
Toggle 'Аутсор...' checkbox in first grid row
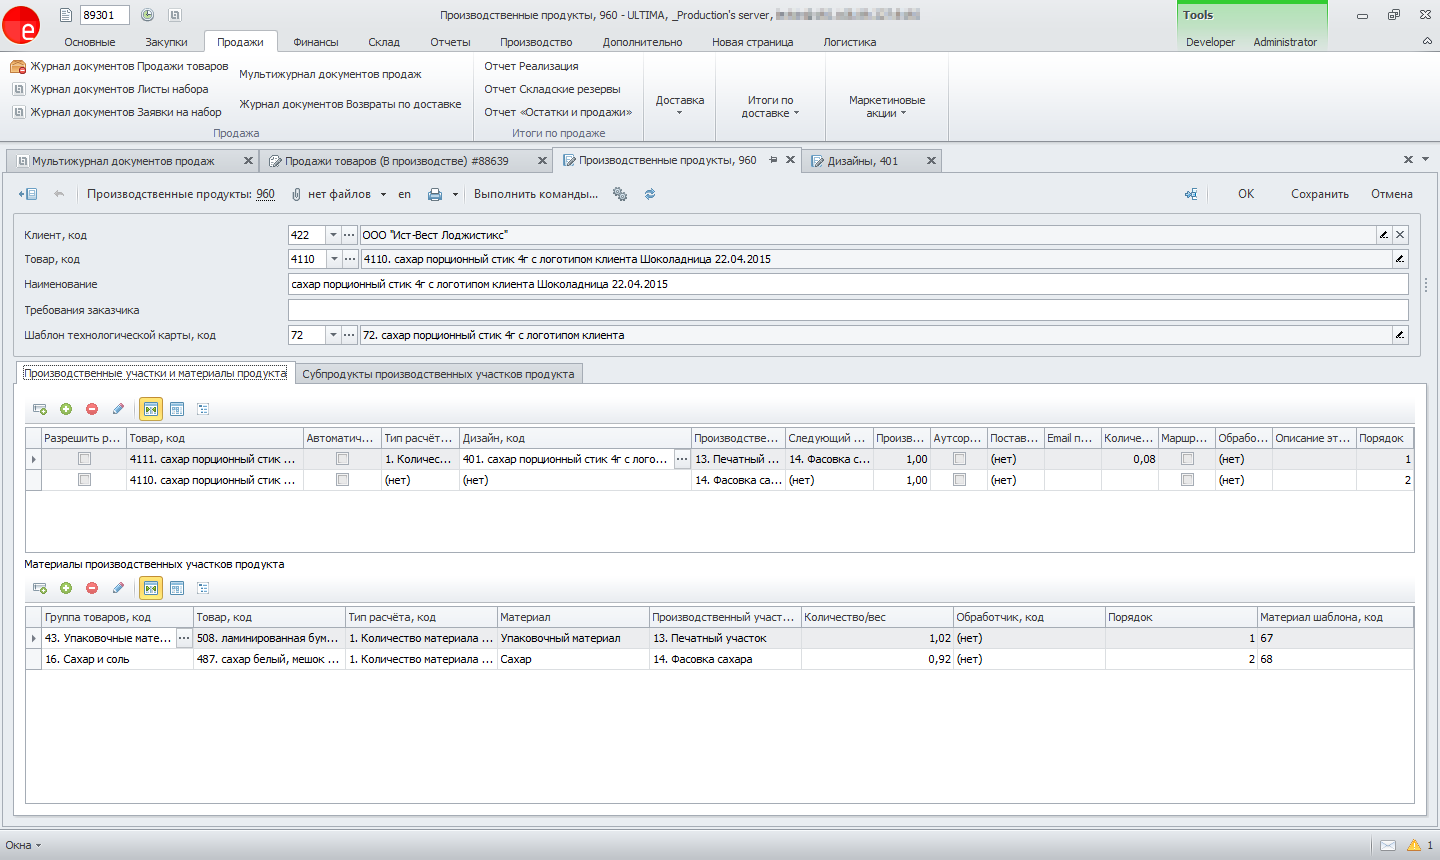pyautogui.click(x=960, y=459)
